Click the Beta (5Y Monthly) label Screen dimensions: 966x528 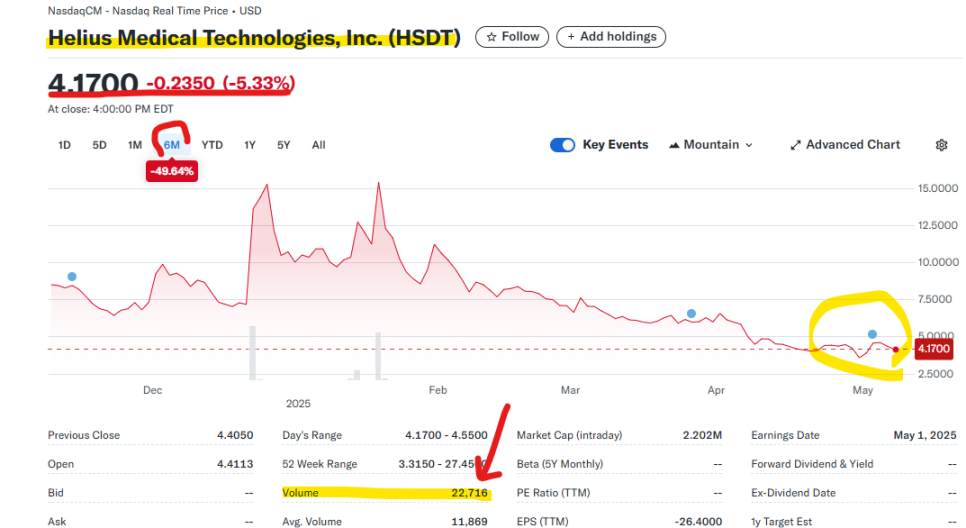pos(559,464)
